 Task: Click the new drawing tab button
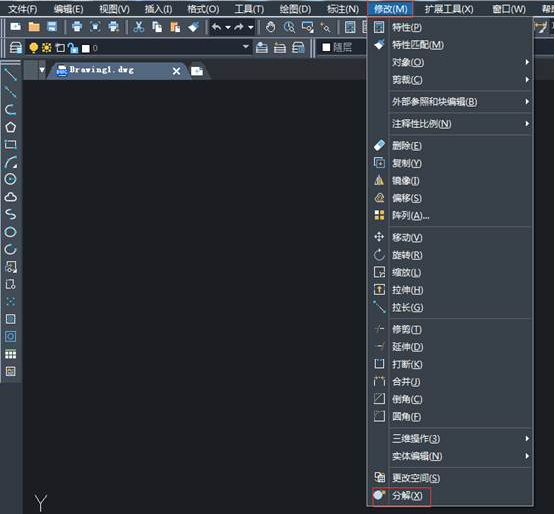[x=197, y=71]
